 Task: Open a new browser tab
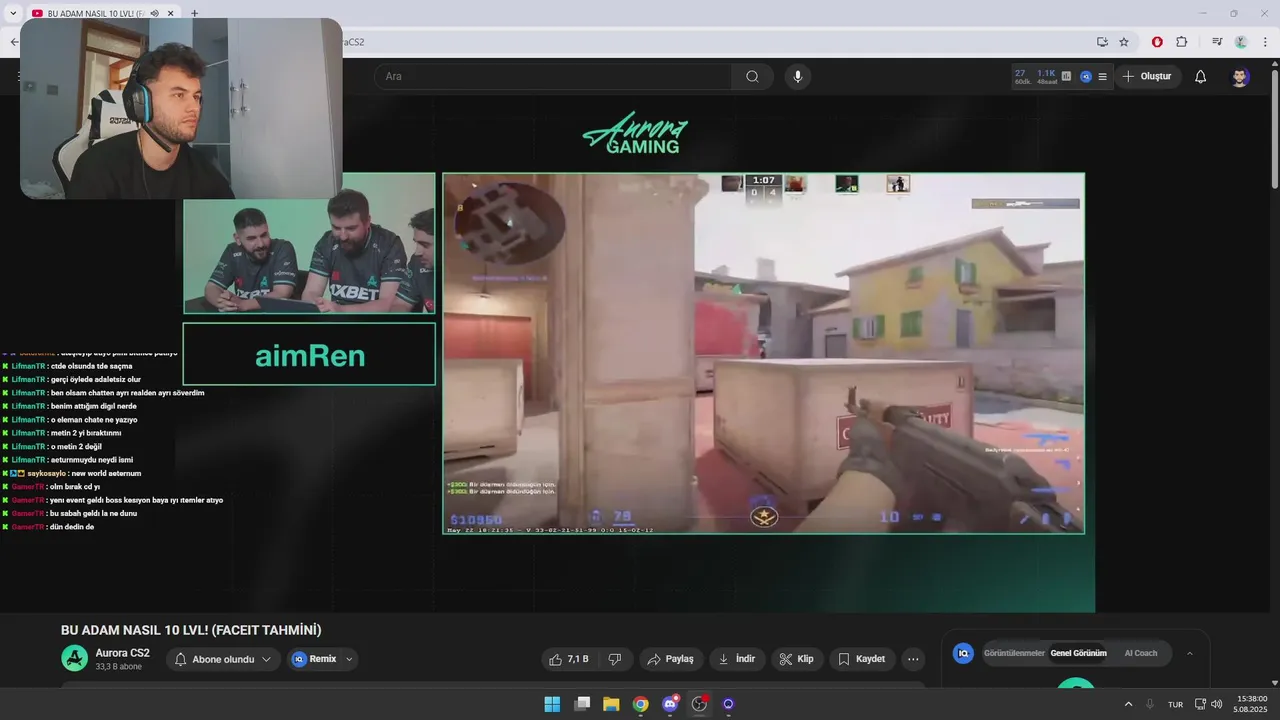(194, 13)
